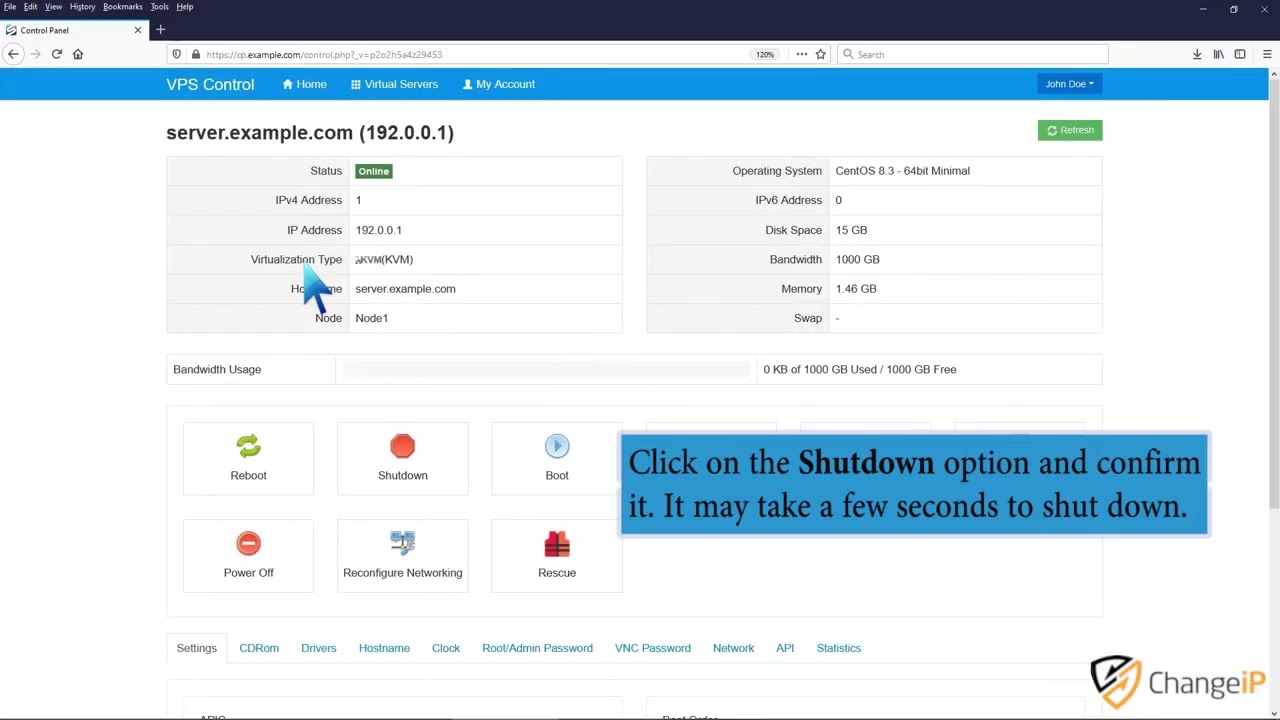Toggle the sidebar view icon
The height and width of the screenshot is (720, 1280).
pyautogui.click(x=1240, y=54)
